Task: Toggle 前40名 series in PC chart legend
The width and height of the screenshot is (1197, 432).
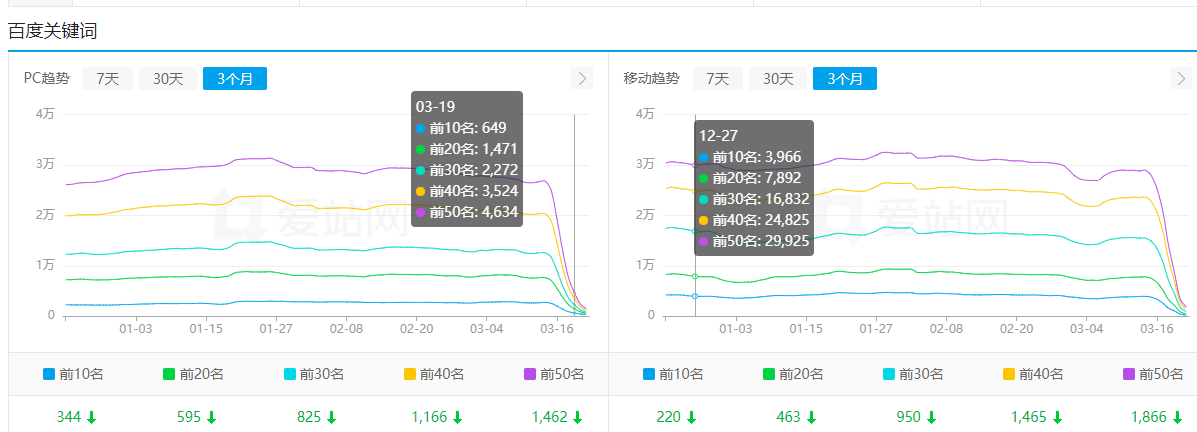Action: pos(434,374)
